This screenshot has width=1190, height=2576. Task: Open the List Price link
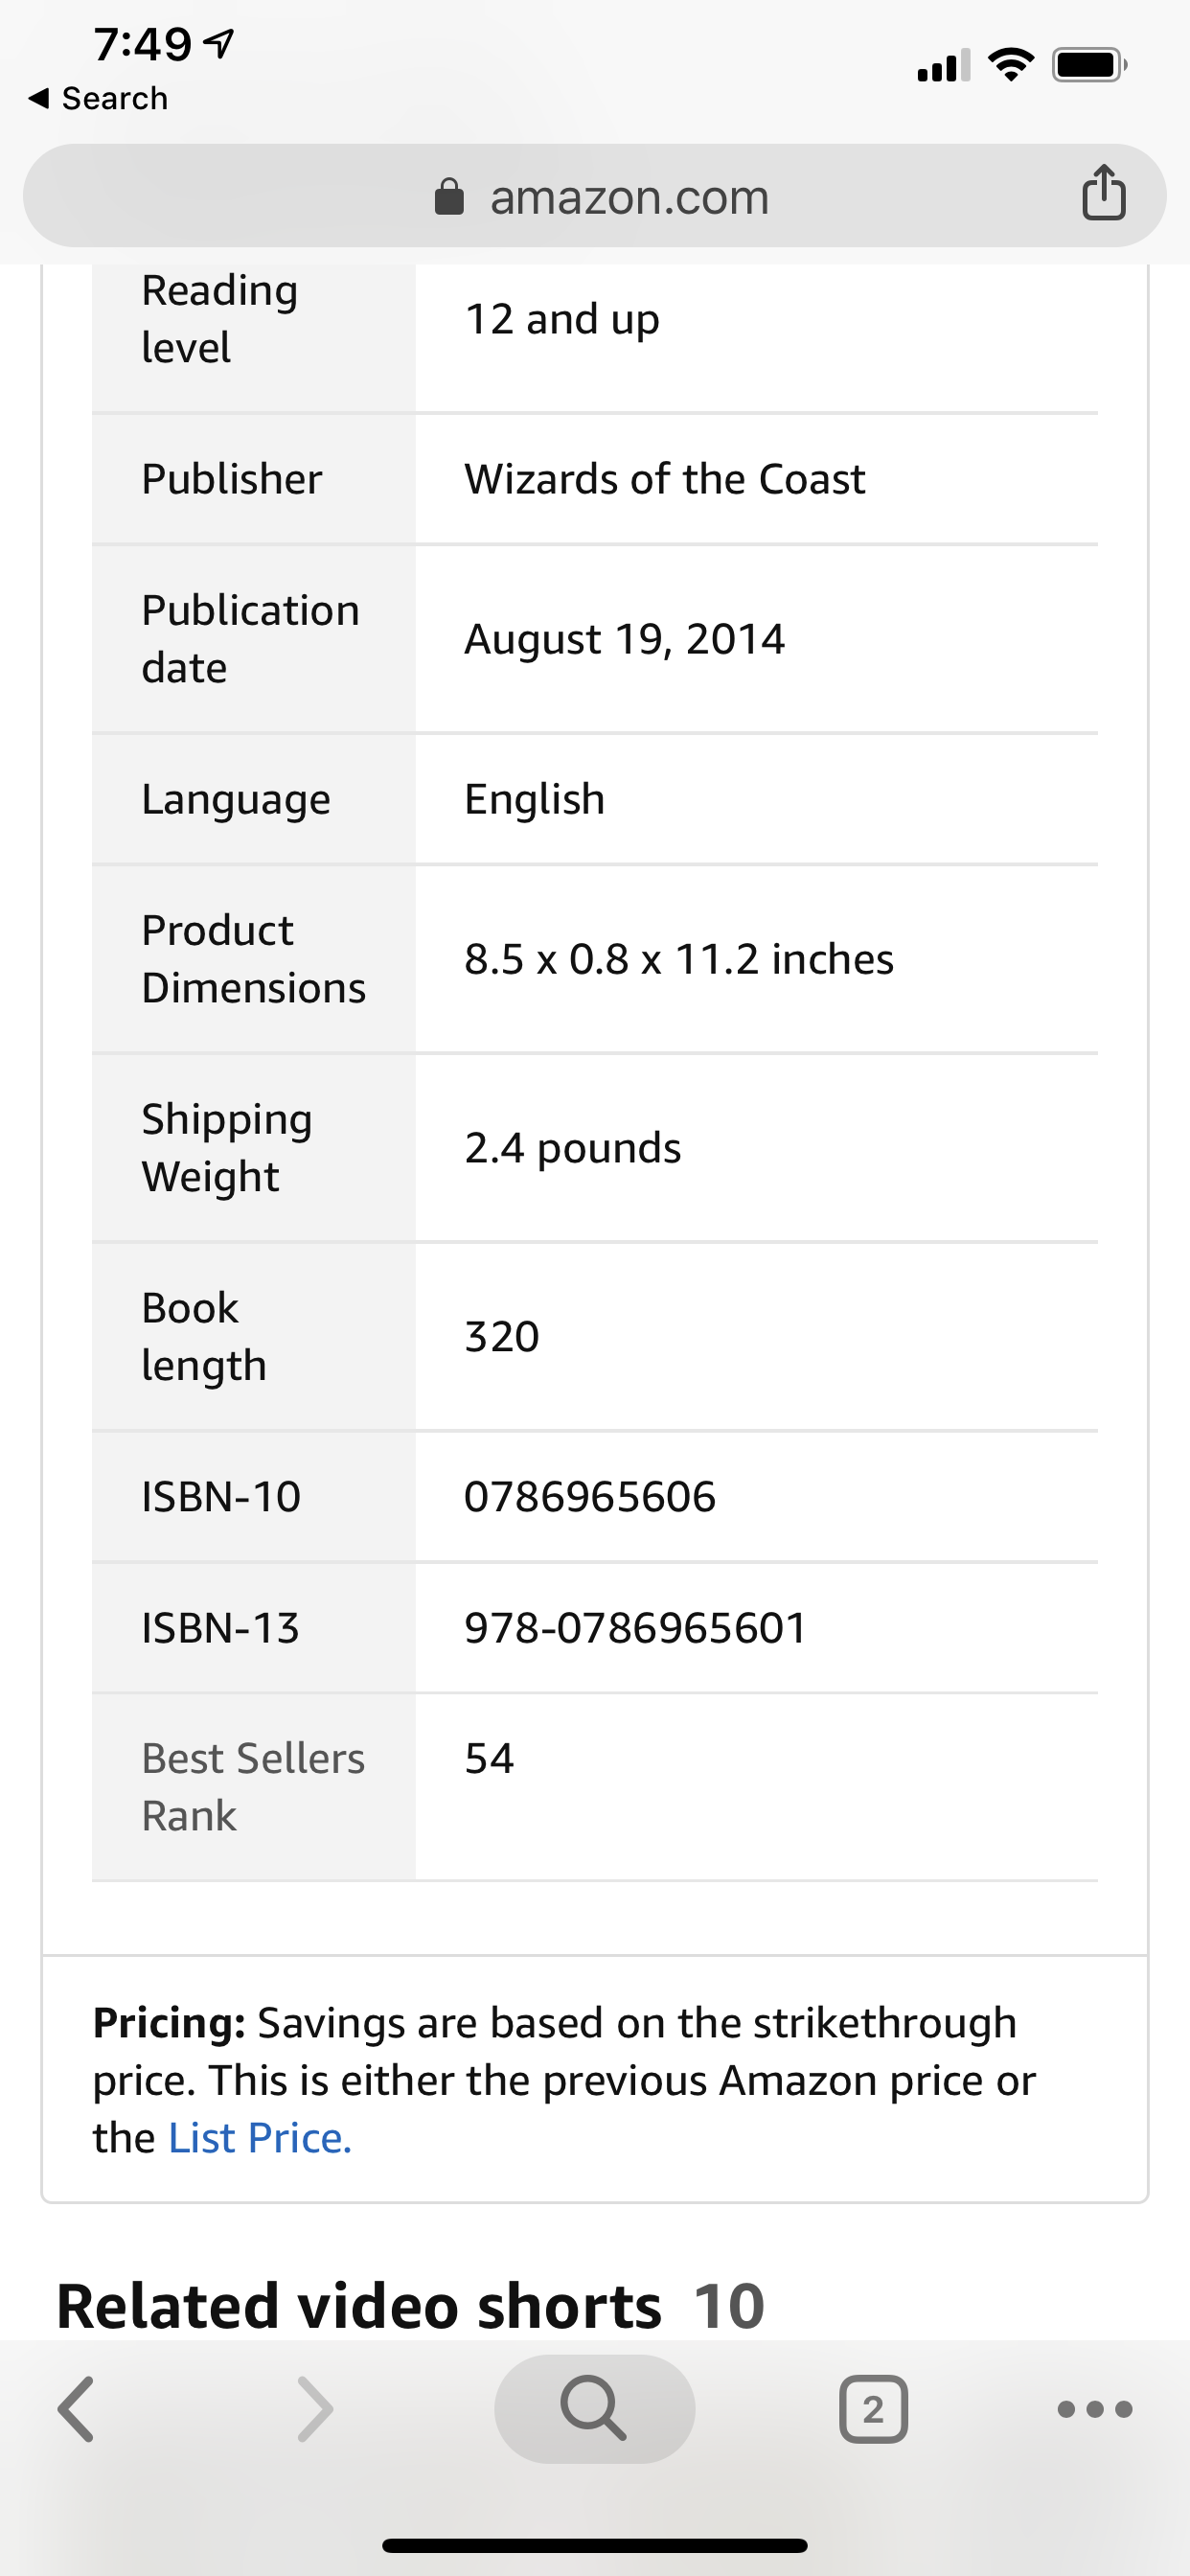(x=260, y=2138)
